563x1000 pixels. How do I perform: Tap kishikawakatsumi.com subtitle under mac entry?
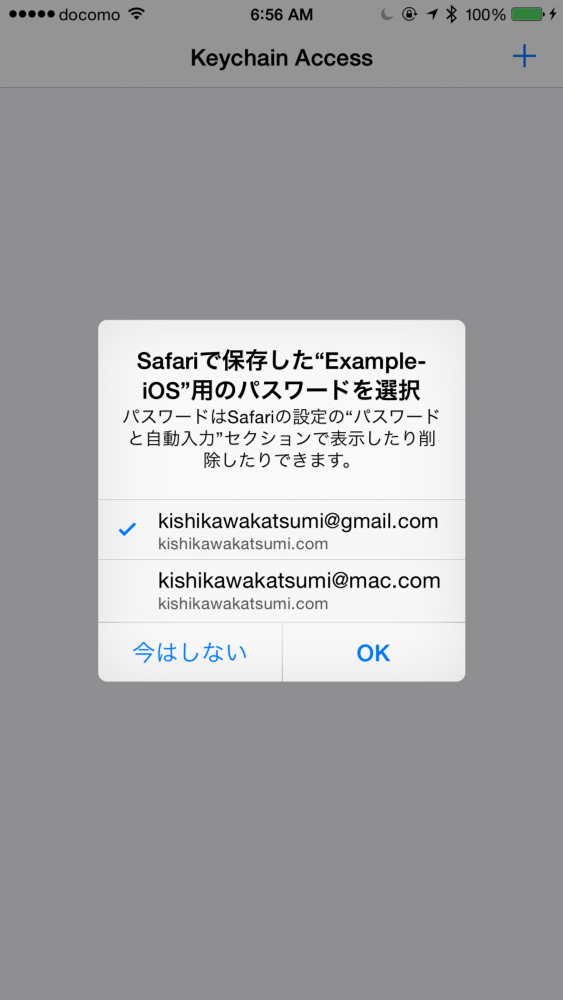(x=243, y=603)
